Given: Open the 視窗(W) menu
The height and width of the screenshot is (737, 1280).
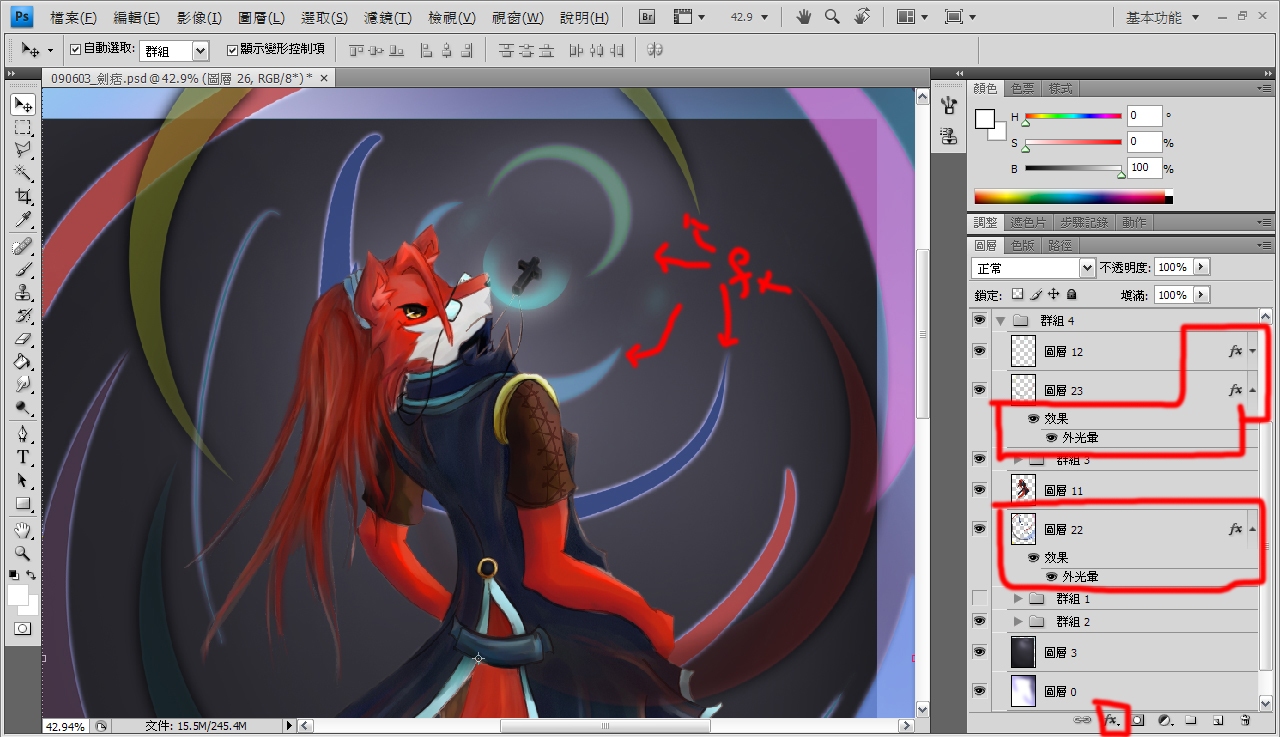Looking at the screenshot, I should coord(518,18).
